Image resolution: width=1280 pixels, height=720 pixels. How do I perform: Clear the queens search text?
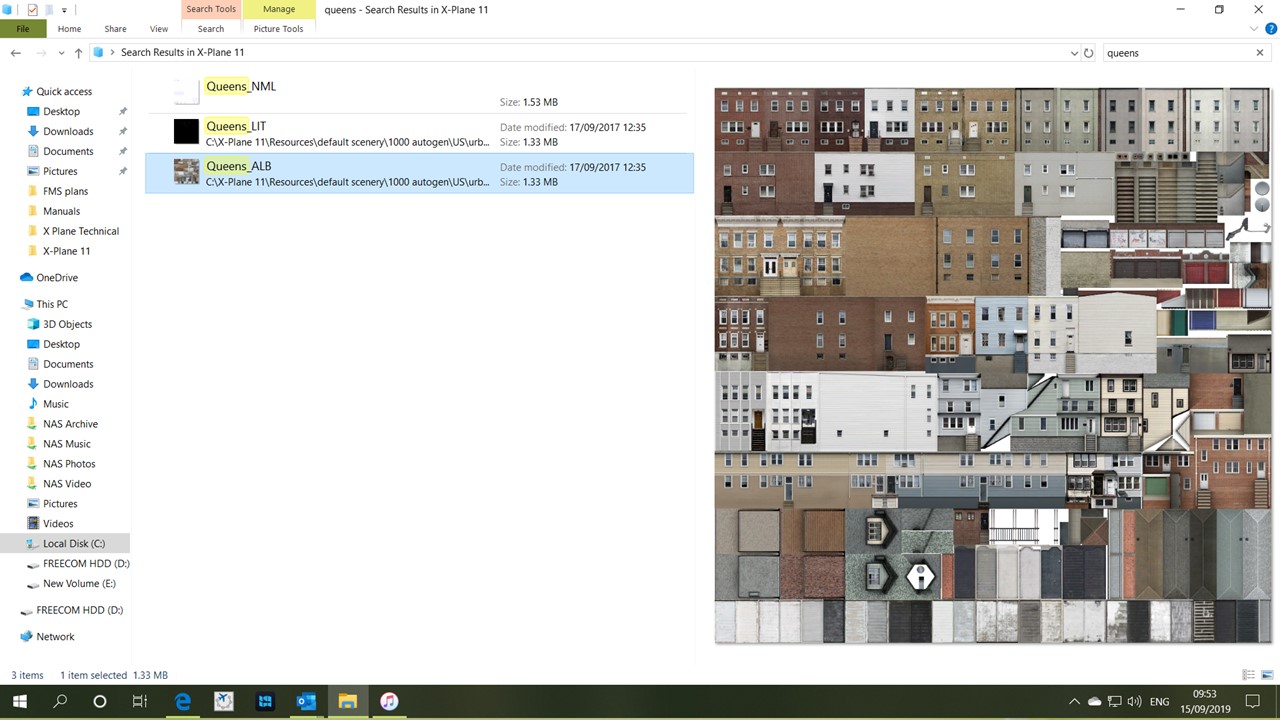coord(1260,53)
